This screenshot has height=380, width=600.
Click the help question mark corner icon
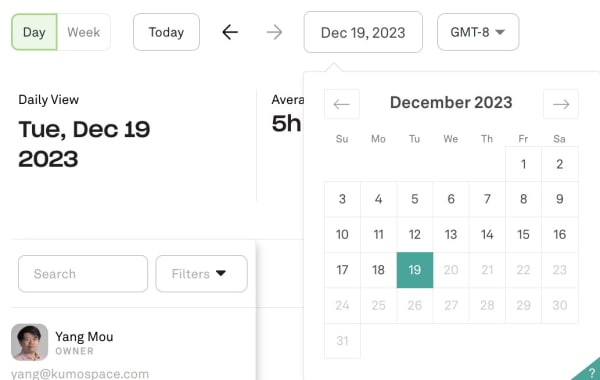589,370
